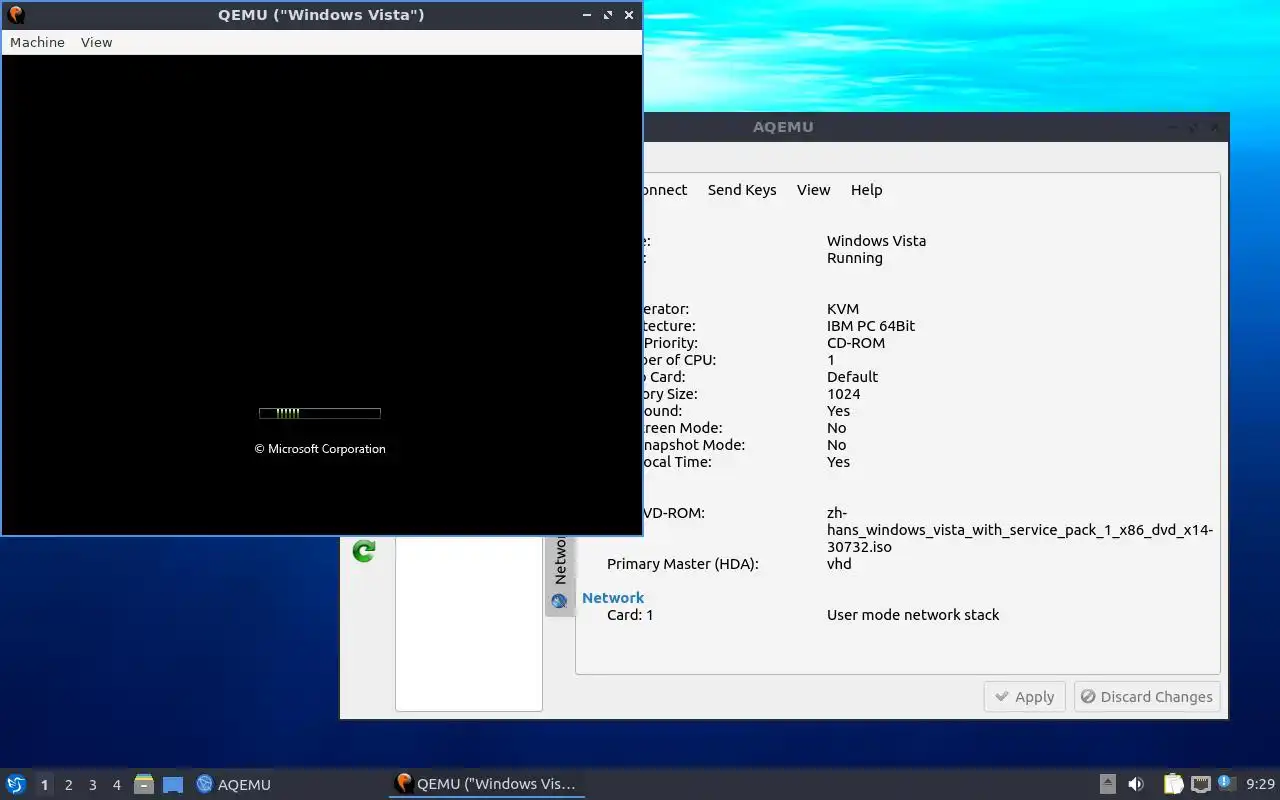Open the View menu in QEMU window
Viewport: 1280px width, 800px height.
(x=96, y=42)
